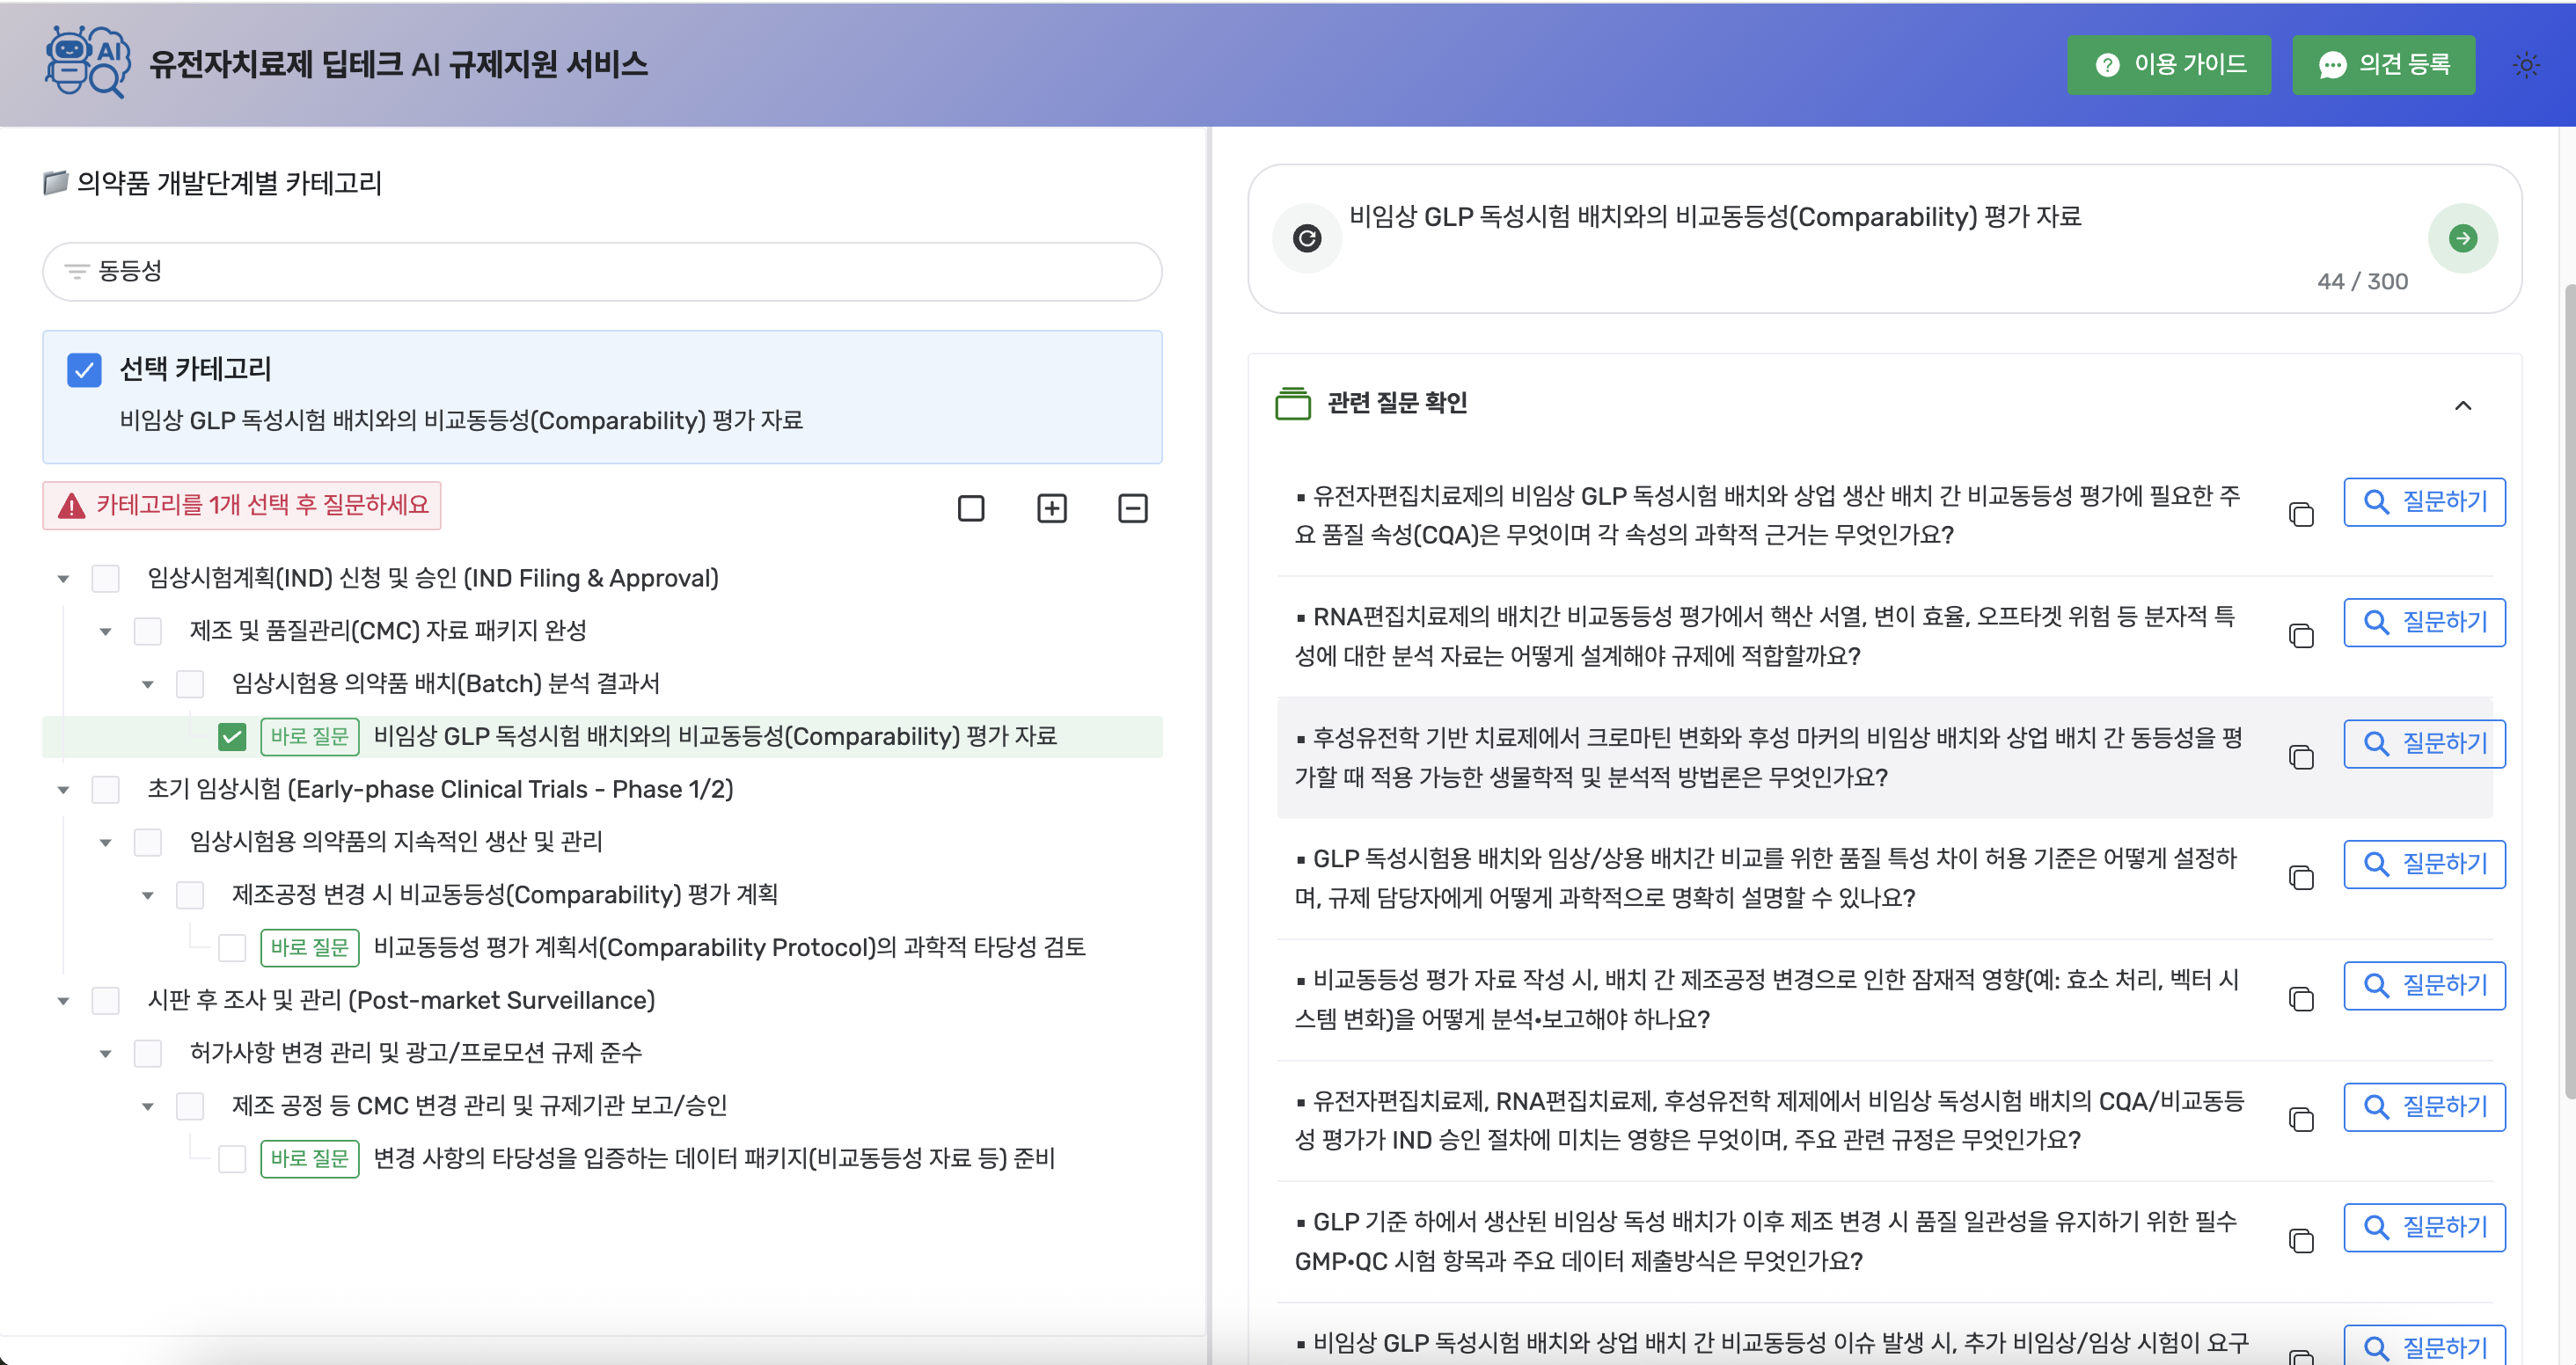Copy the question about RNA편집치료제 배치간 비교동등성
Image resolution: width=2576 pixels, height=1365 pixels.
pos(2301,635)
